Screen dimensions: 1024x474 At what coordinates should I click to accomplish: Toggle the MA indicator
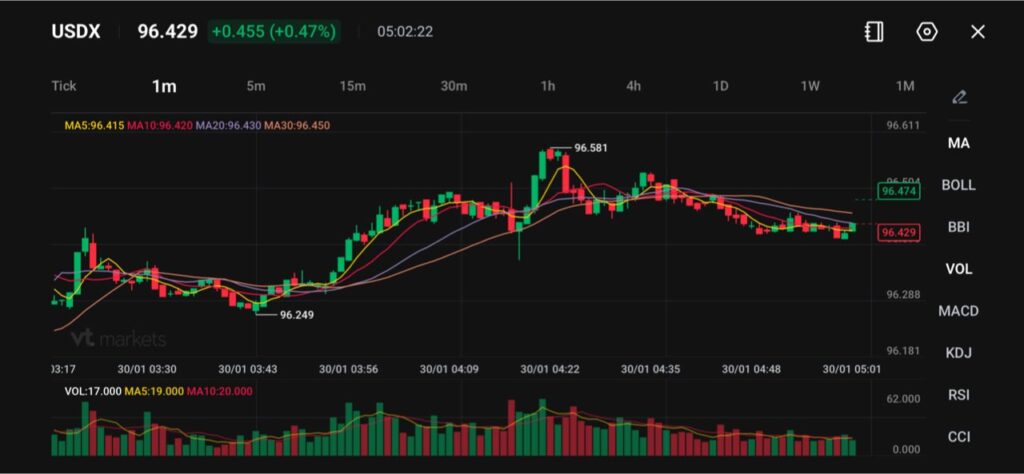tap(958, 143)
